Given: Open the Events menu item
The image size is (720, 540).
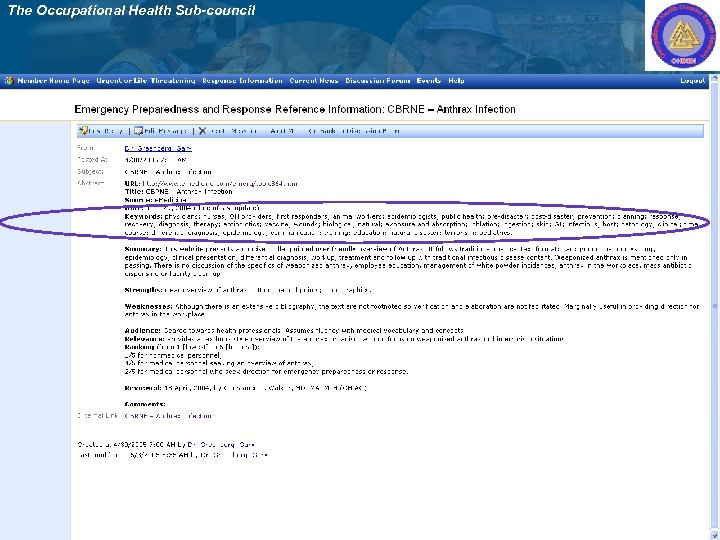Looking at the screenshot, I should (429, 81).
